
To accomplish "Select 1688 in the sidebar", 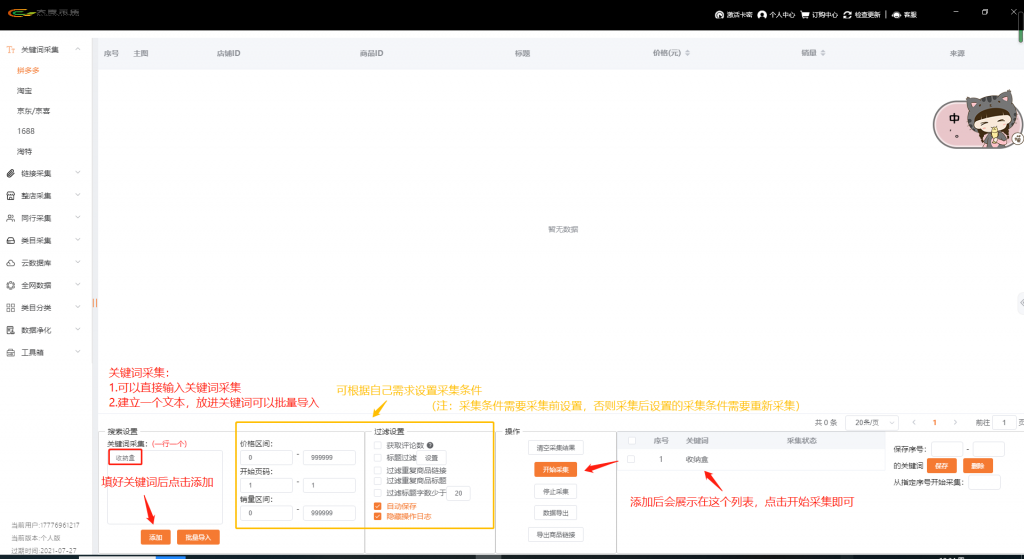I will pos(26,131).
